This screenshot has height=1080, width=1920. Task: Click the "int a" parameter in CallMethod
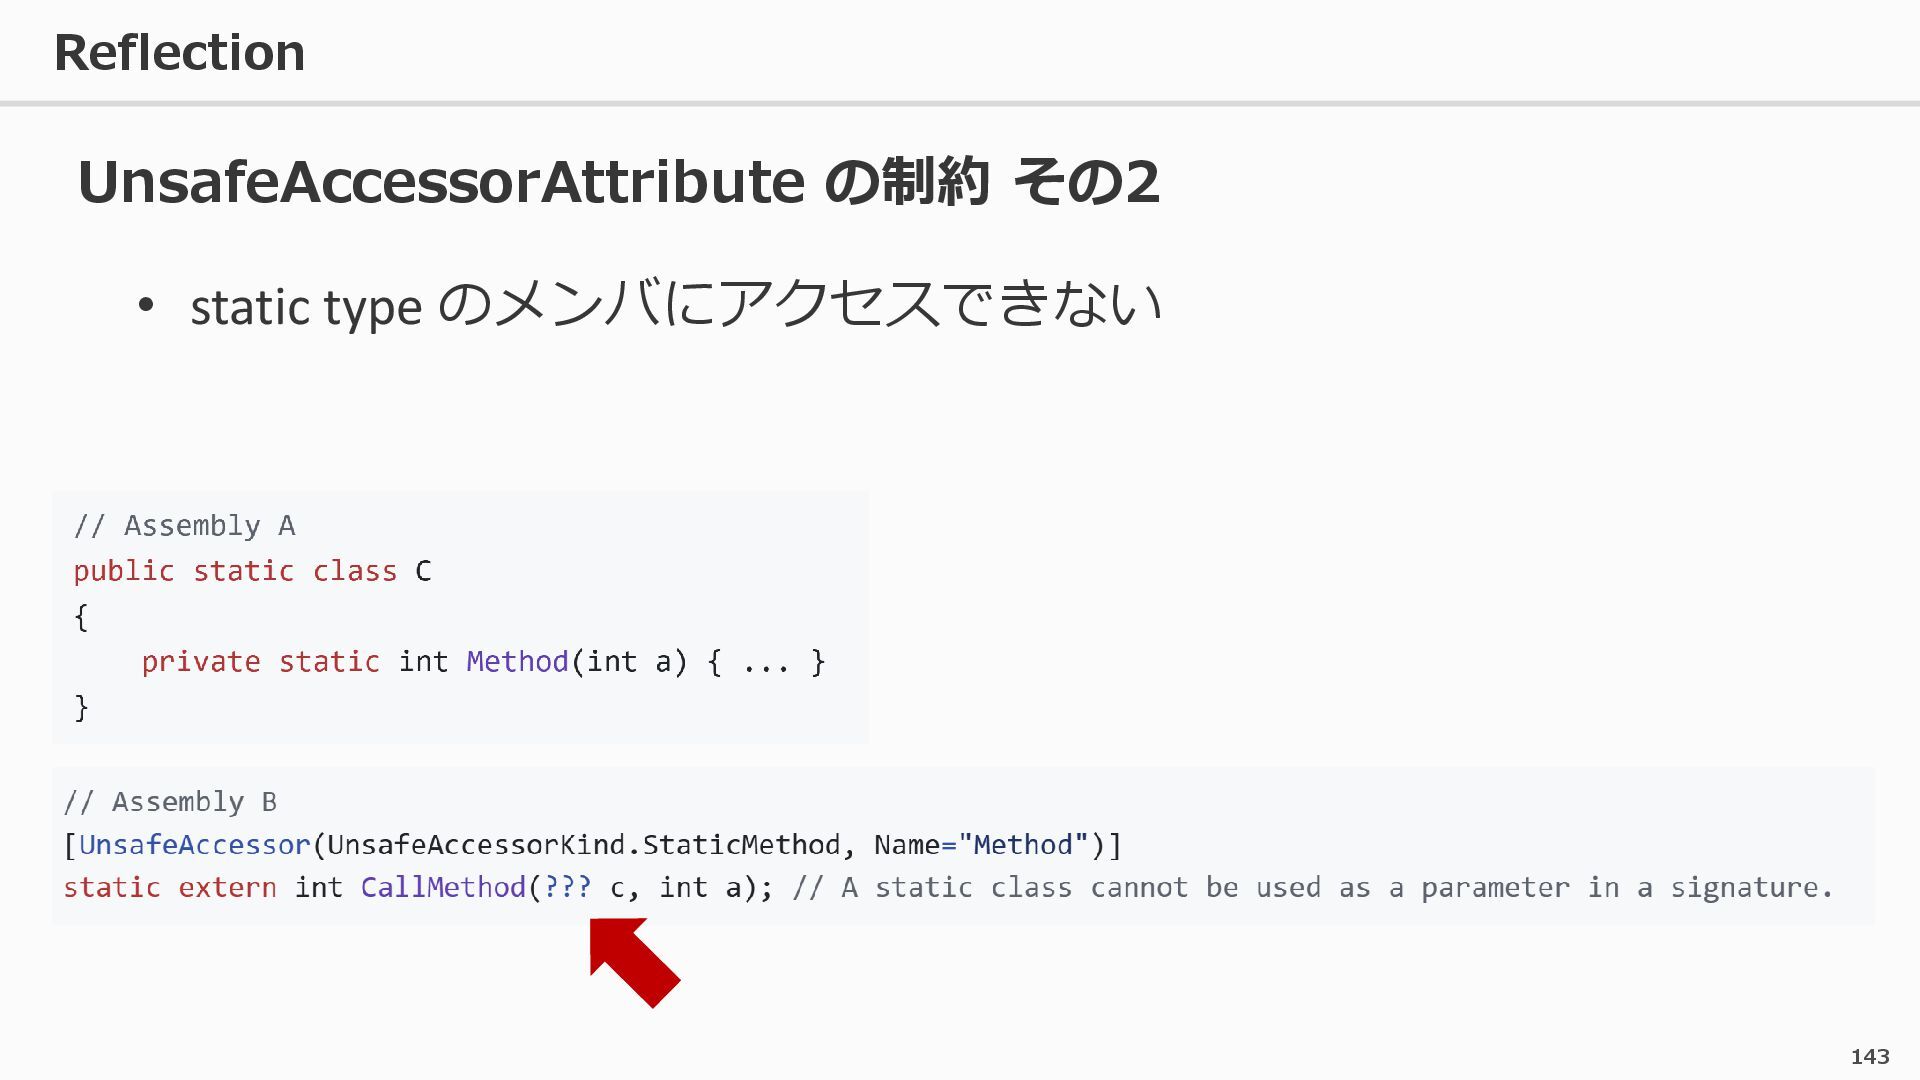[700, 888]
